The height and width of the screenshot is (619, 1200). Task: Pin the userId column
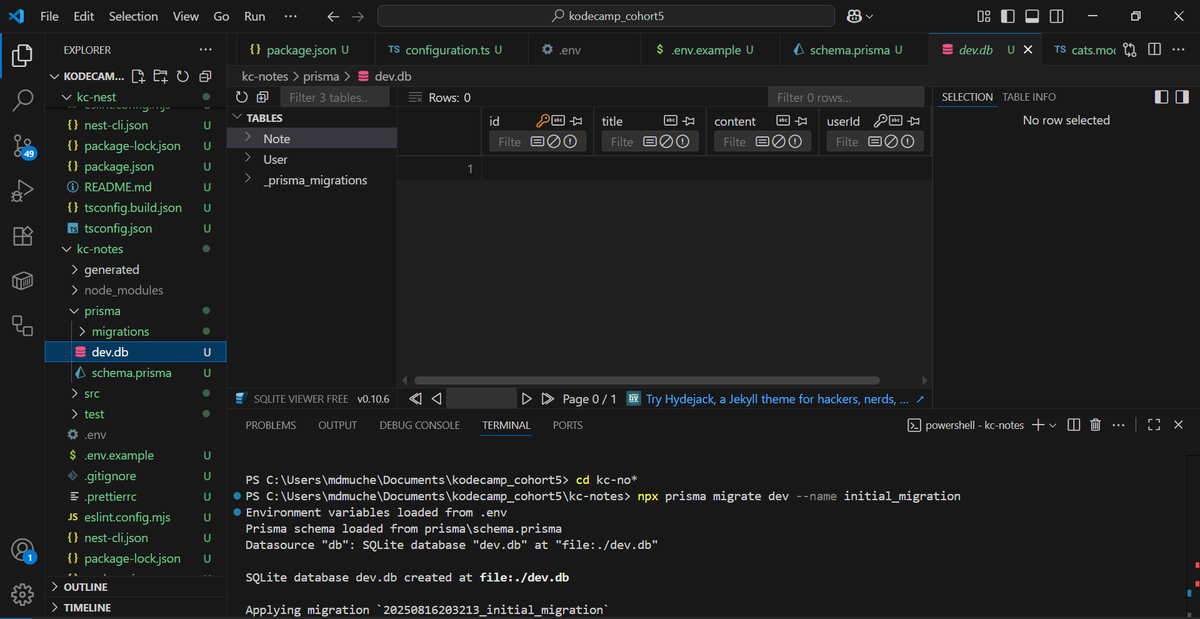pos(913,121)
